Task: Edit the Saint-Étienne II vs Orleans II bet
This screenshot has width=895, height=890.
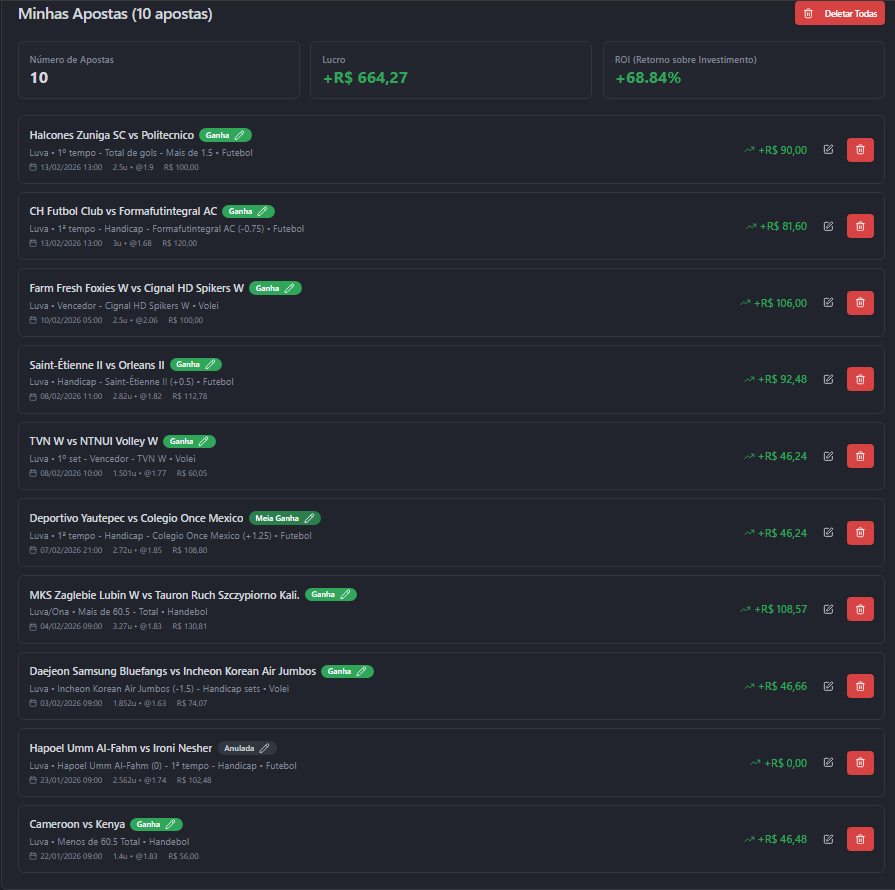Action: (x=828, y=379)
